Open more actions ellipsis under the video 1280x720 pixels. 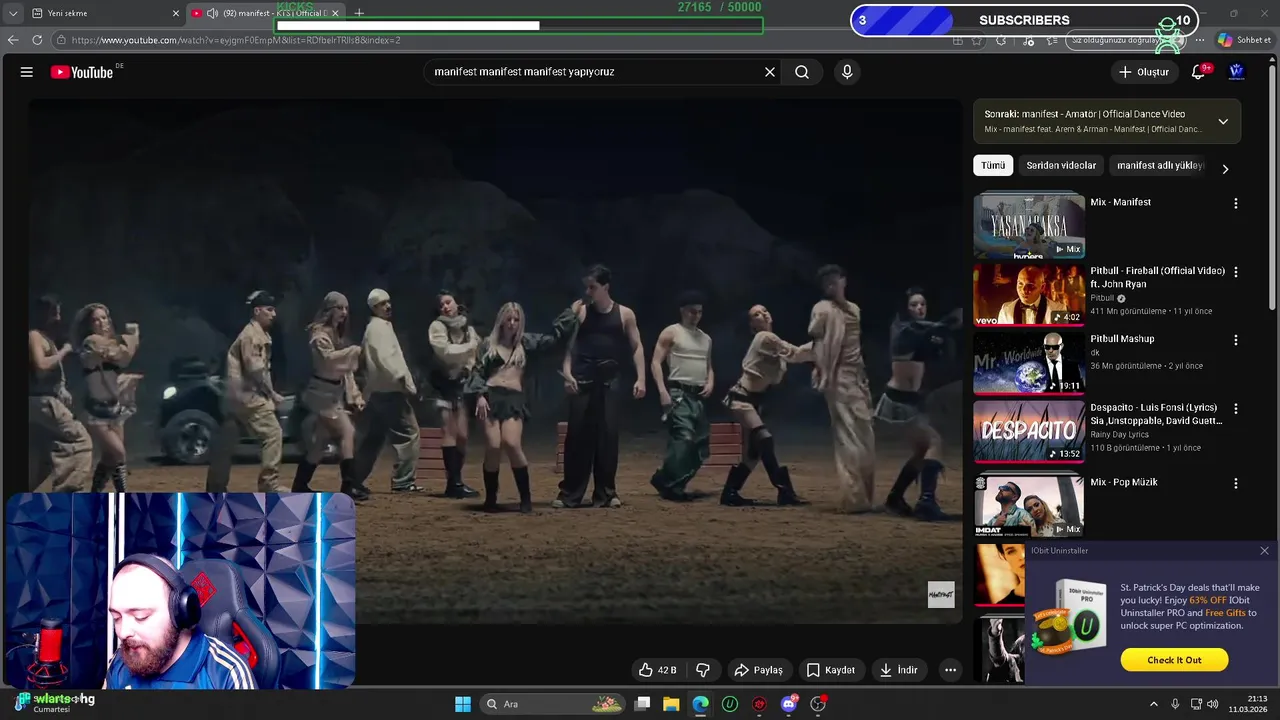pos(951,670)
